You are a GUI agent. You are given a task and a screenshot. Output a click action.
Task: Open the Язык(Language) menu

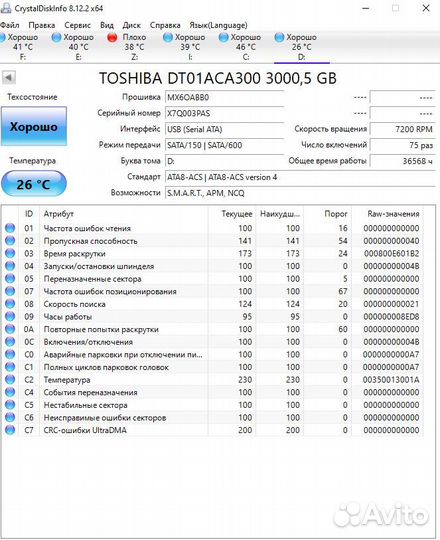tap(218, 25)
